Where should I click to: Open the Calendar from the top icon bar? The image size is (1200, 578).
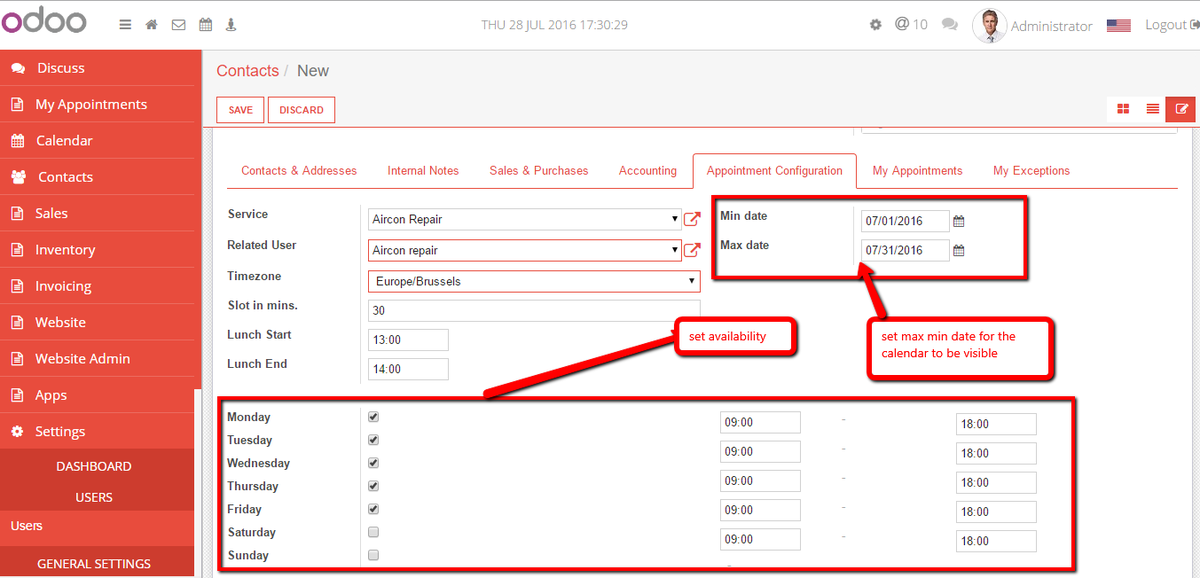205,24
